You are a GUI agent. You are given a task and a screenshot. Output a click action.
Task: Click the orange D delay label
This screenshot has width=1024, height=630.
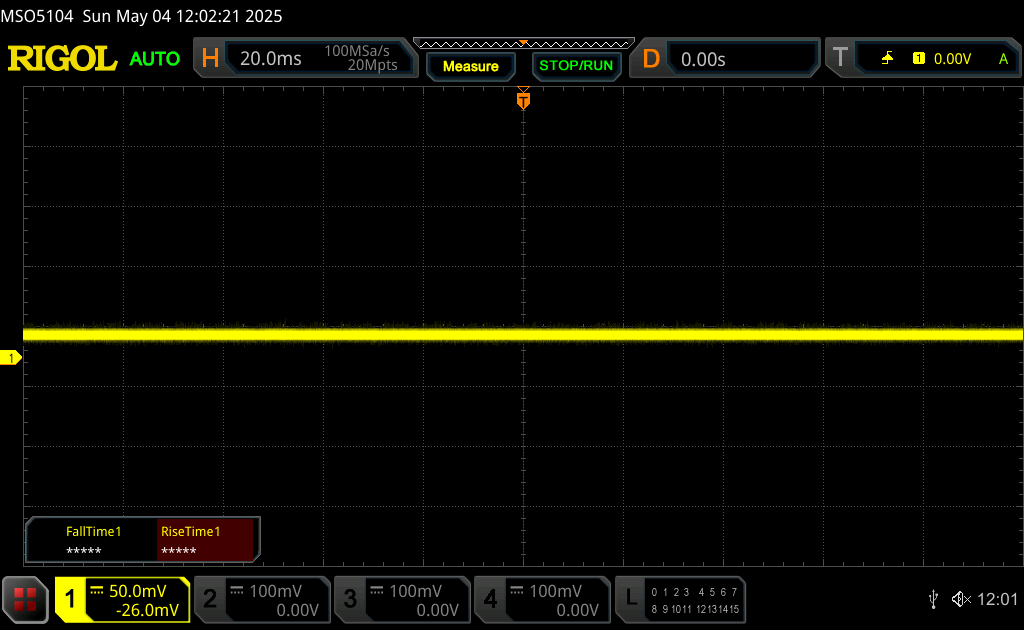[651, 59]
